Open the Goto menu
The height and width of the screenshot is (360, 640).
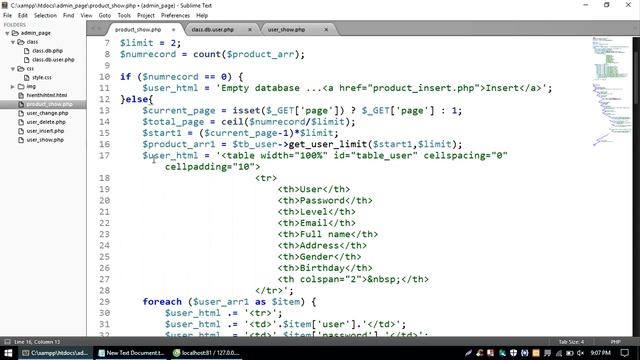click(105, 16)
